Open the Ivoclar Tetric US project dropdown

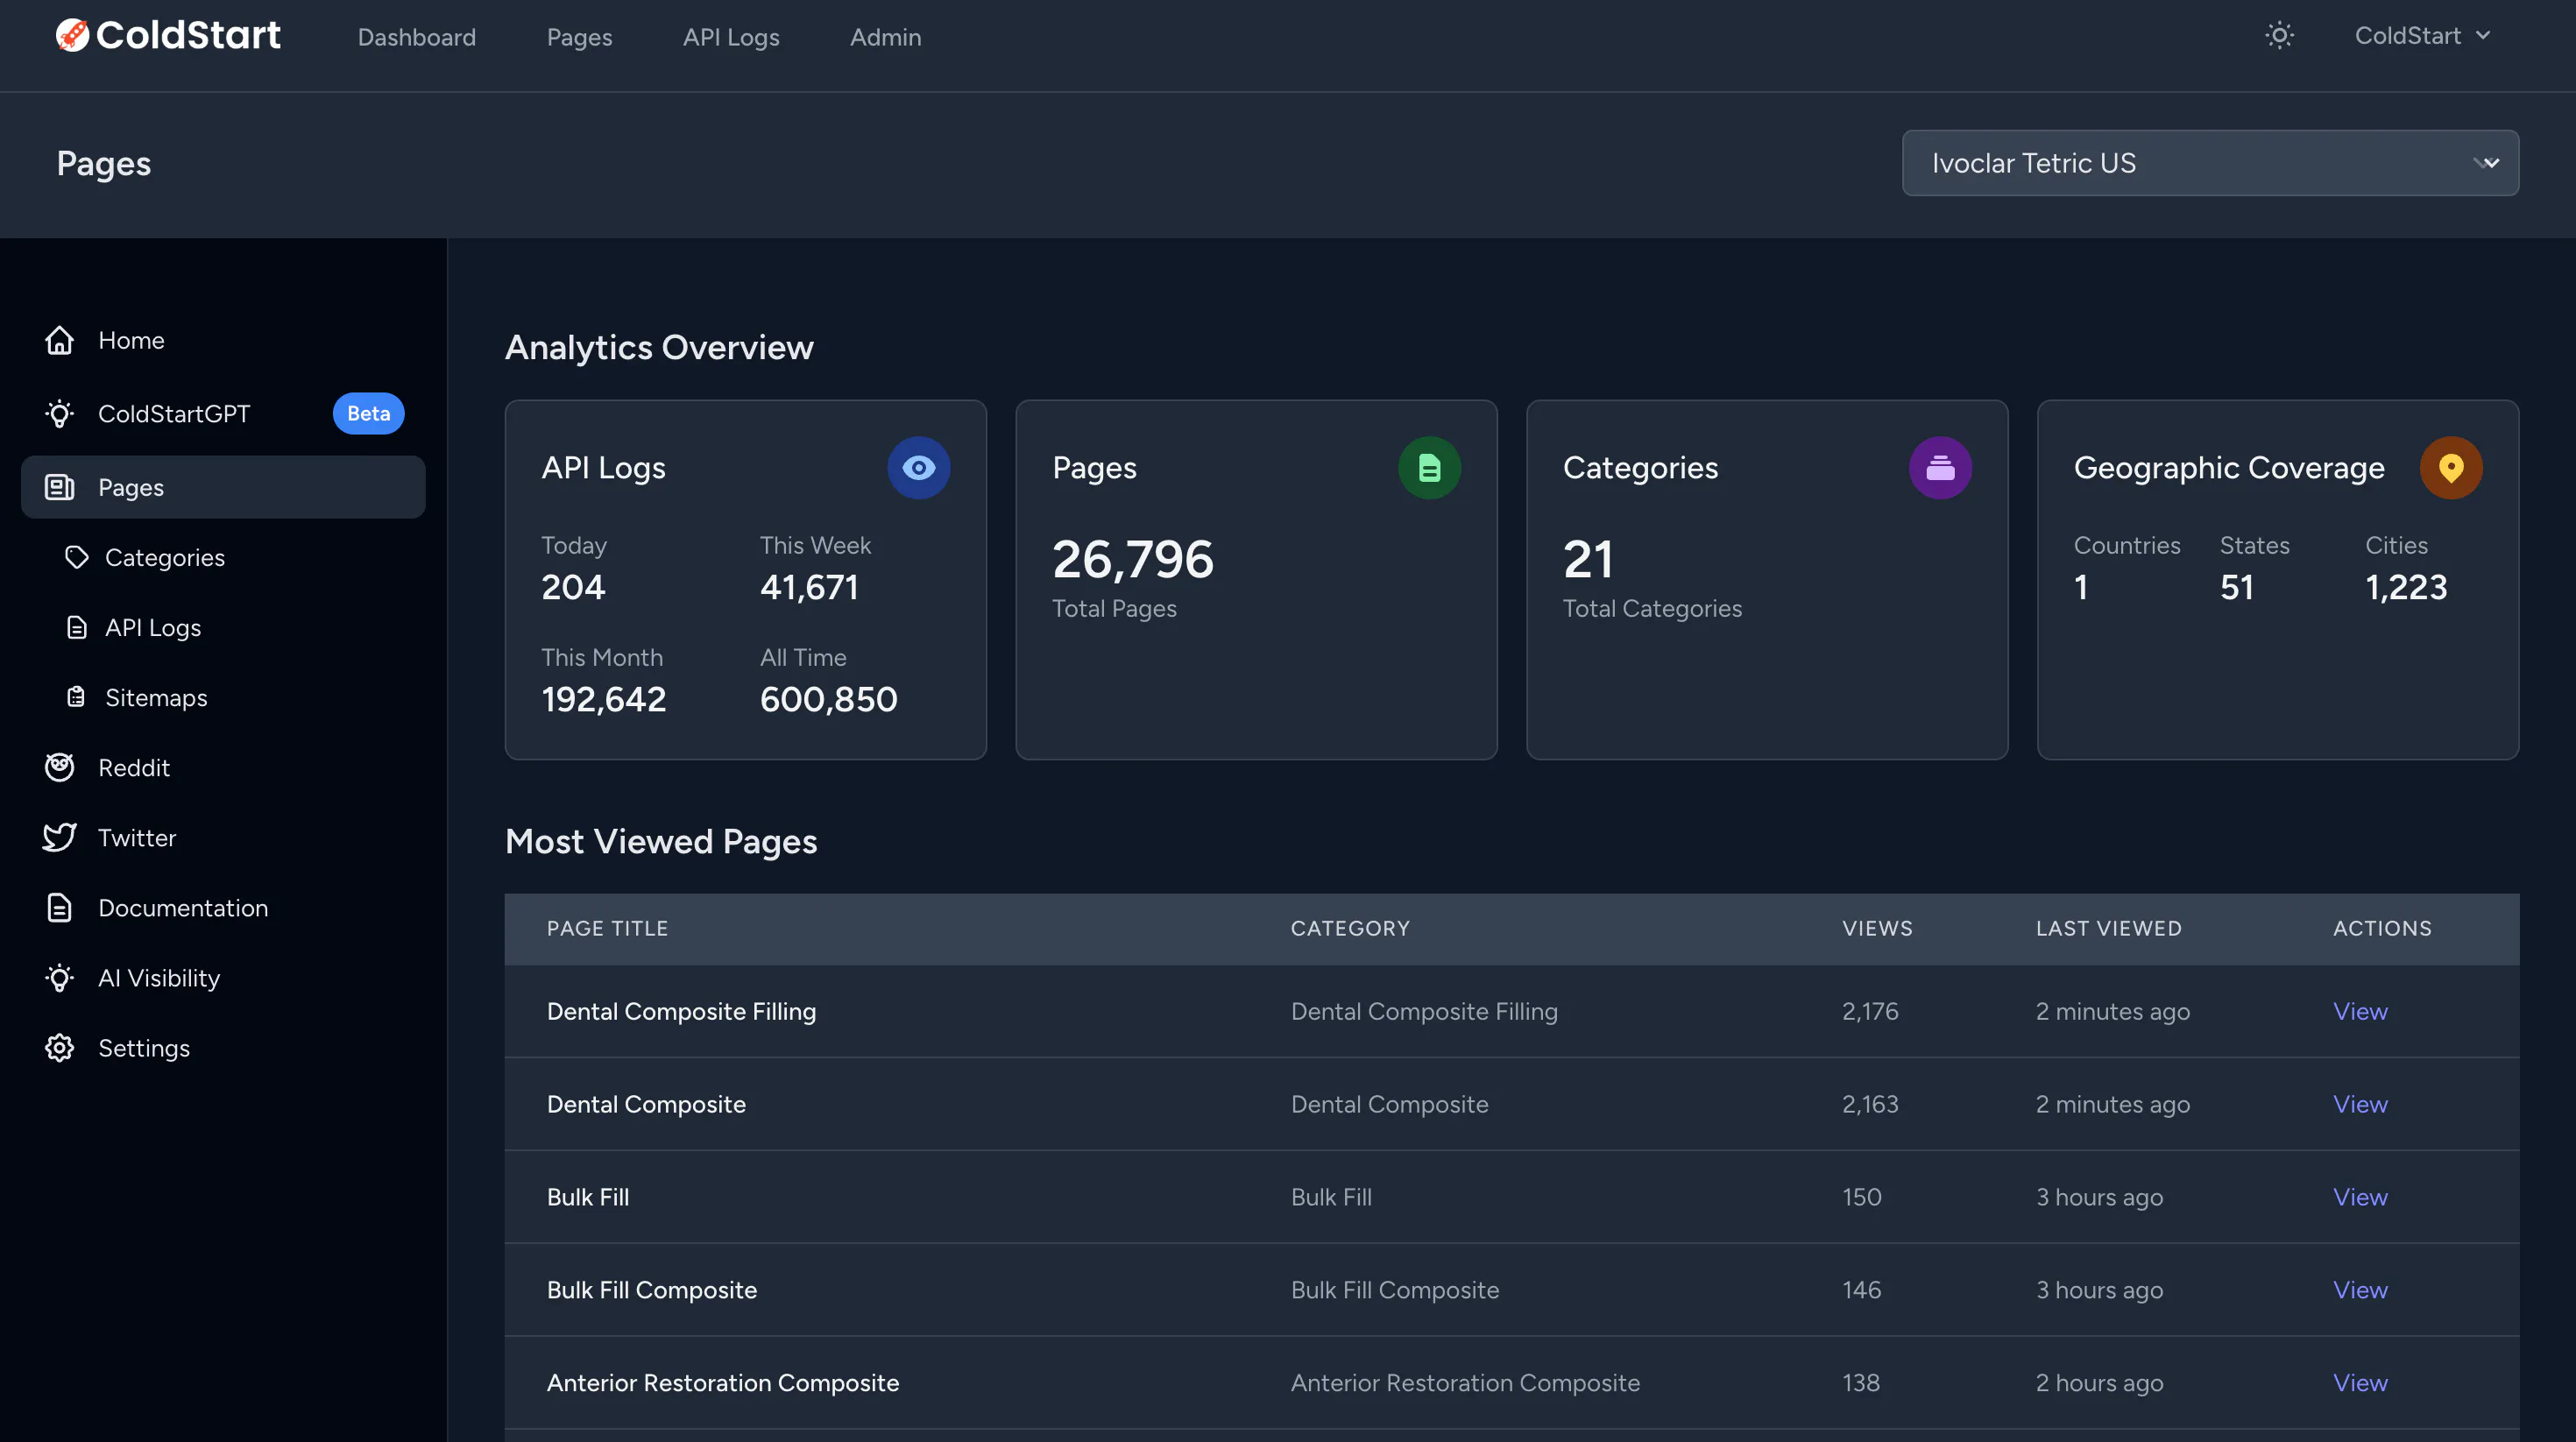pos(2210,163)
